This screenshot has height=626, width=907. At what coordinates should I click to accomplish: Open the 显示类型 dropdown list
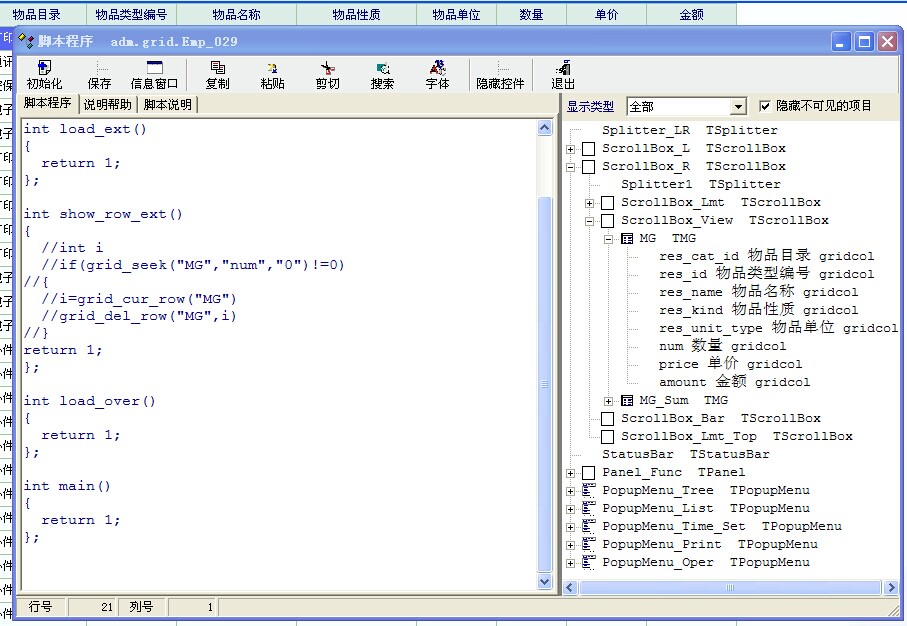pyautogui.click(x=738, y=107)
